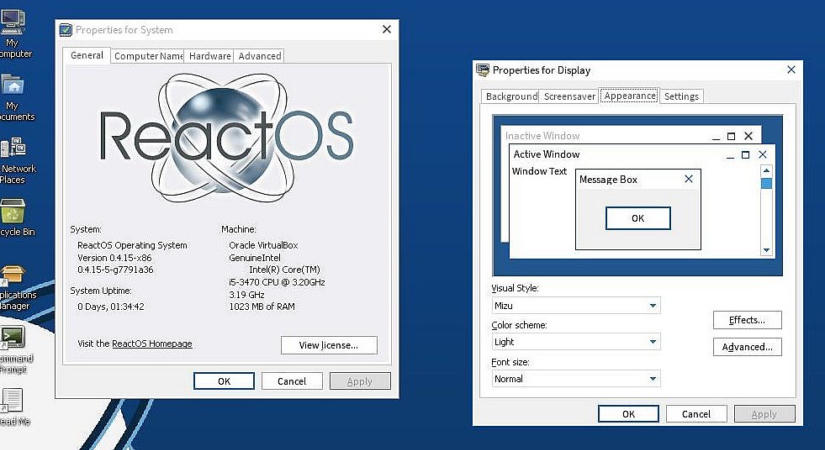The height and width of the screenshot is (450, 825).
Task: Click the preview scrollbar thumb
Action: (x=766, y=184)
